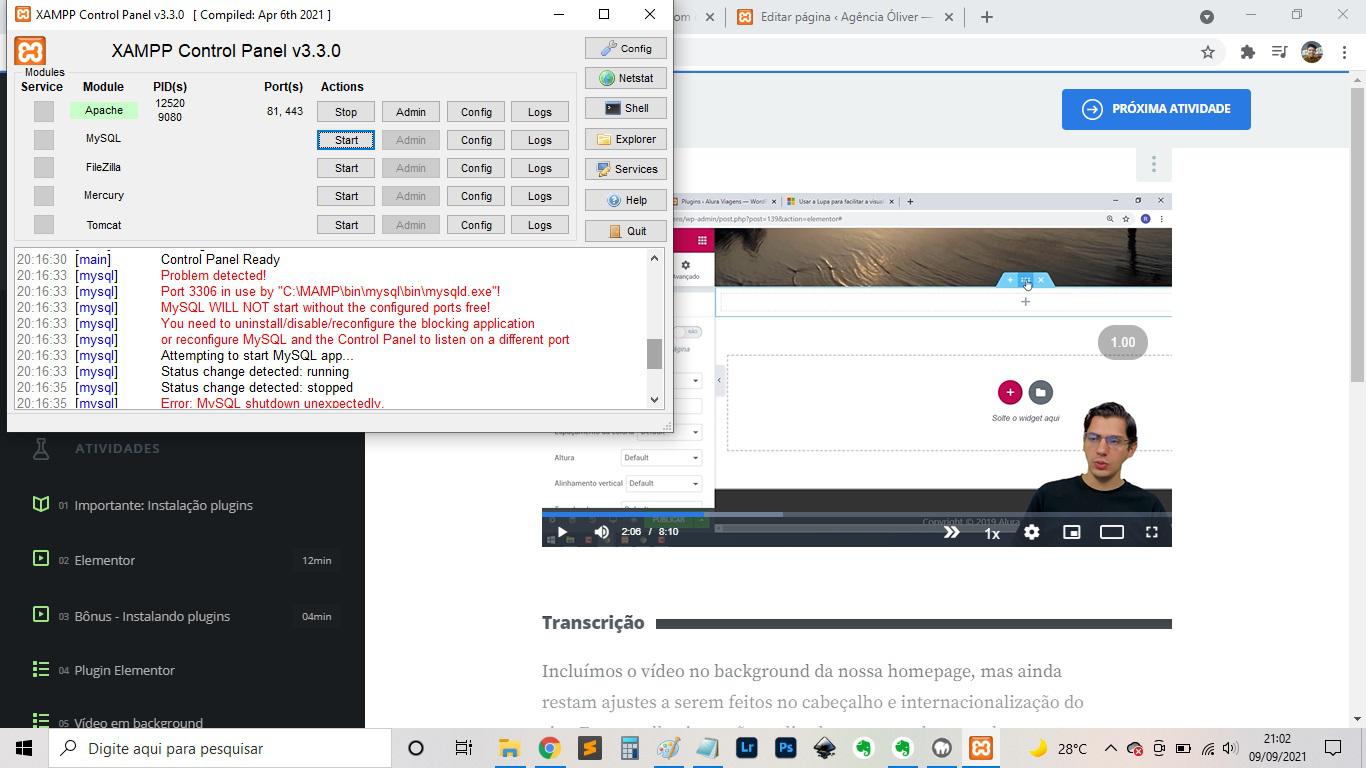
Task: Toggle Apache service checkbox
Action: click(43, 111)
